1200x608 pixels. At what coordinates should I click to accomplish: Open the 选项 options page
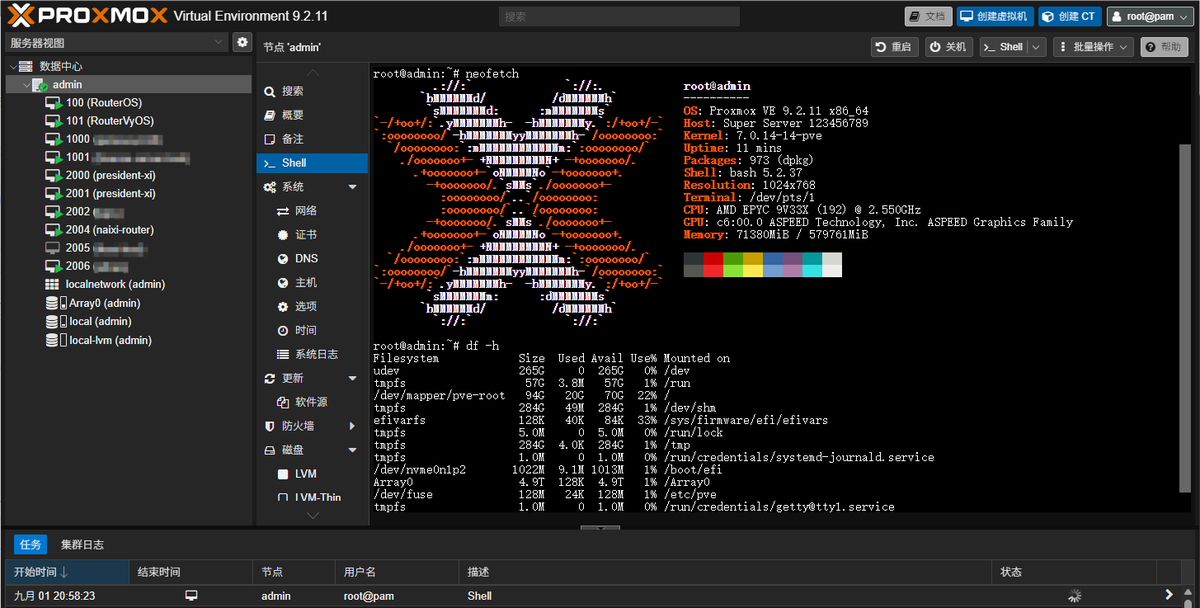(x=311, y=307)
